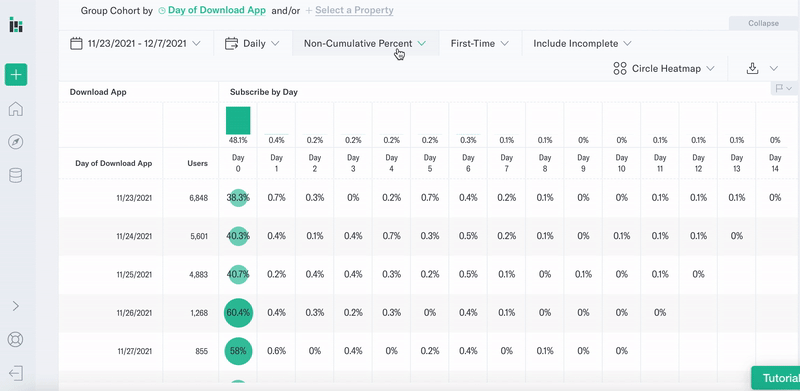Open the Include Incomplete dropdown
Screen dimensions: 800x391
tap(583, 43)
